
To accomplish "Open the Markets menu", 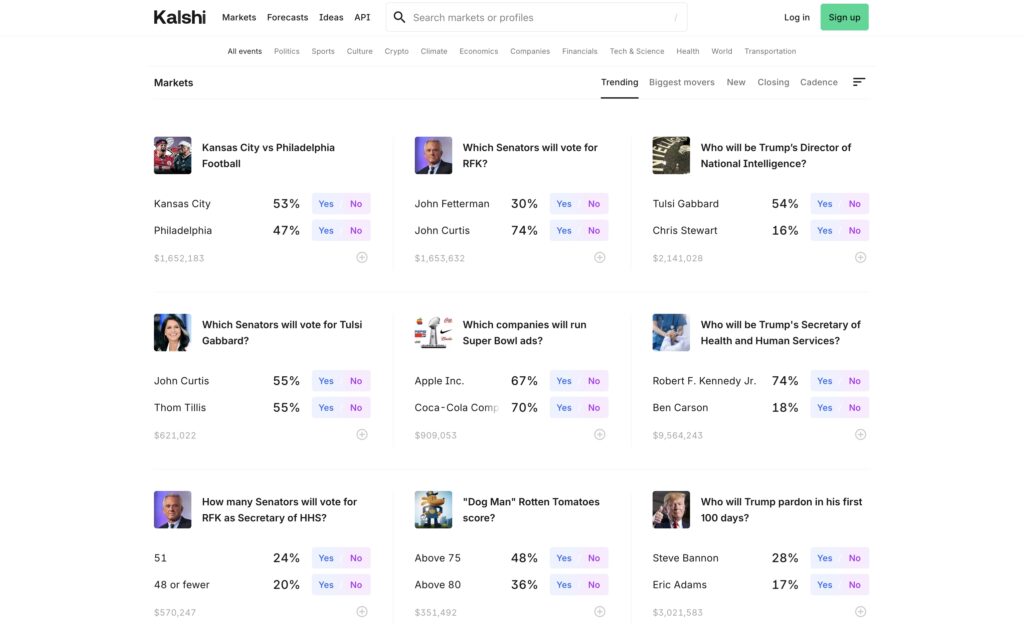I will click(239, 18).
